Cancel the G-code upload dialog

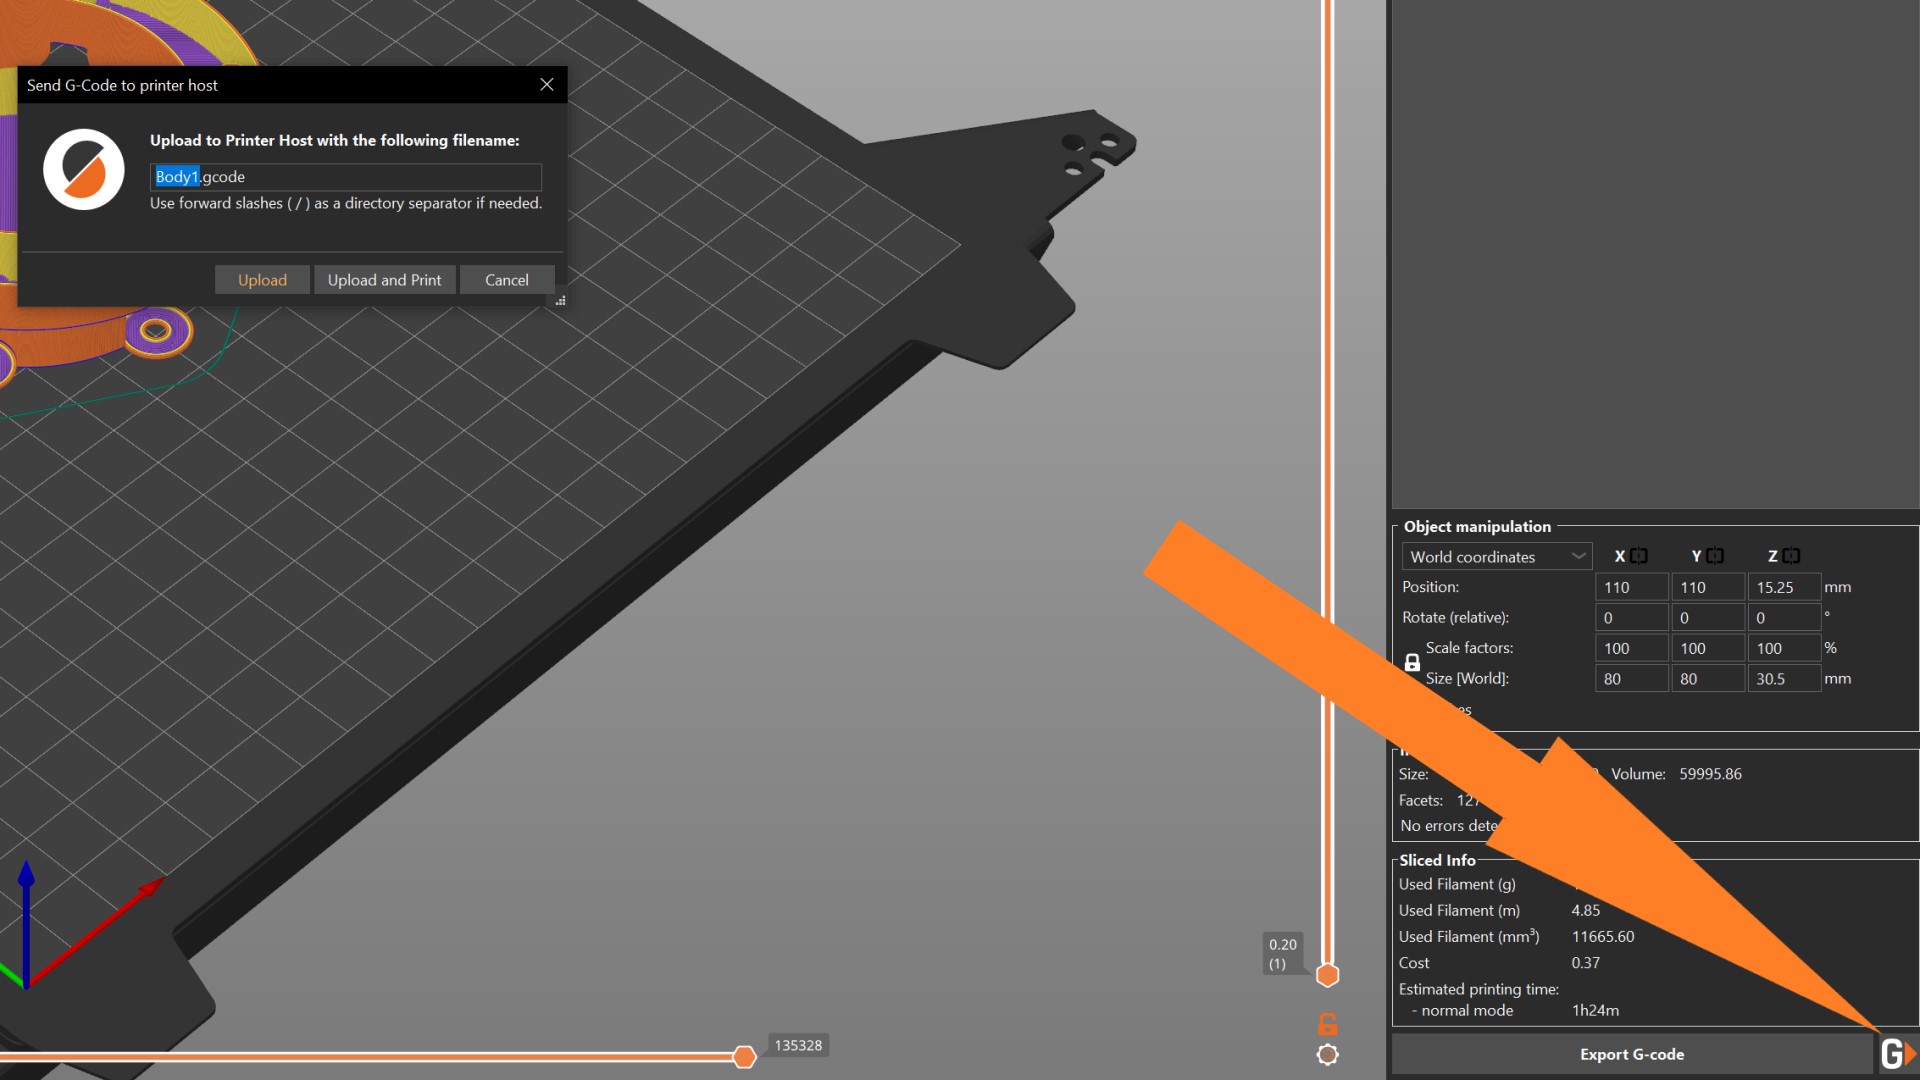(x=506, y=280)
